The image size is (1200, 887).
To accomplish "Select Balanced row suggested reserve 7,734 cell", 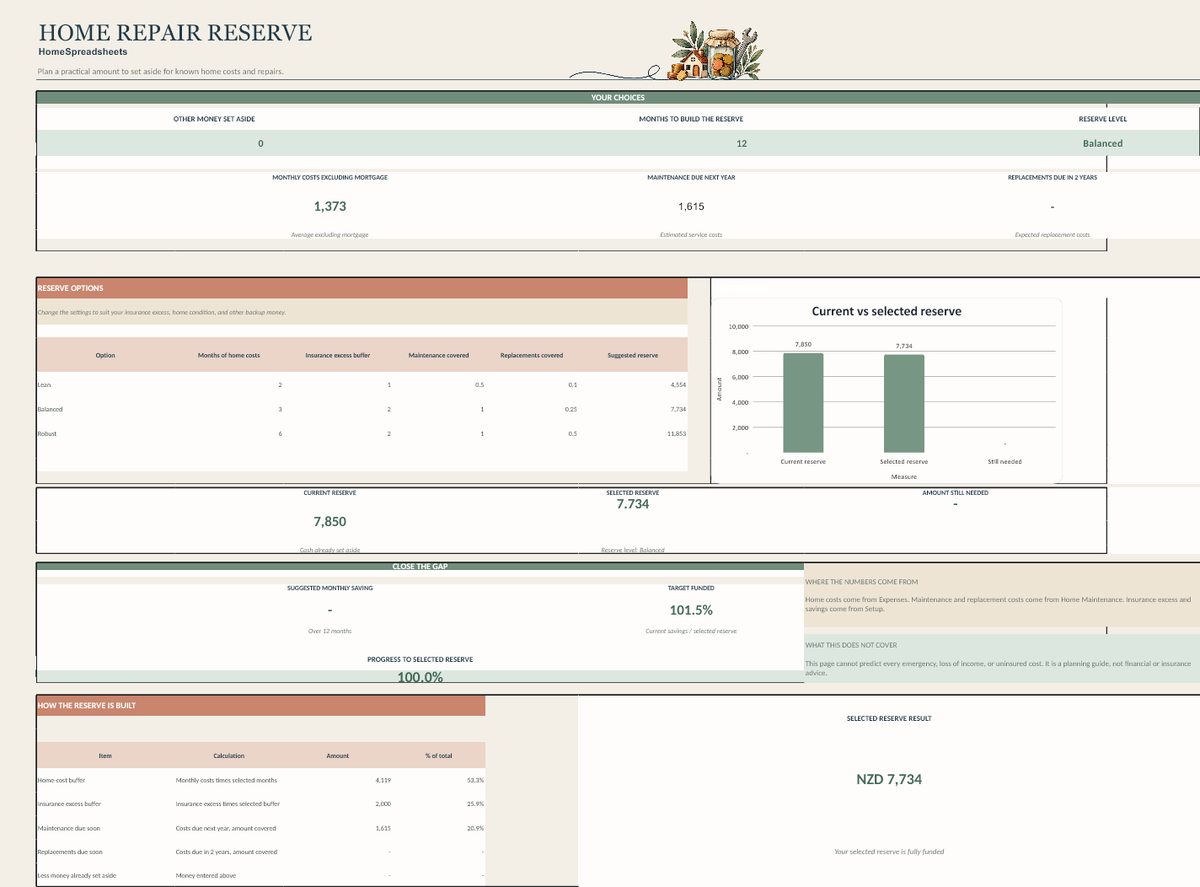I will tap(677, 409).
